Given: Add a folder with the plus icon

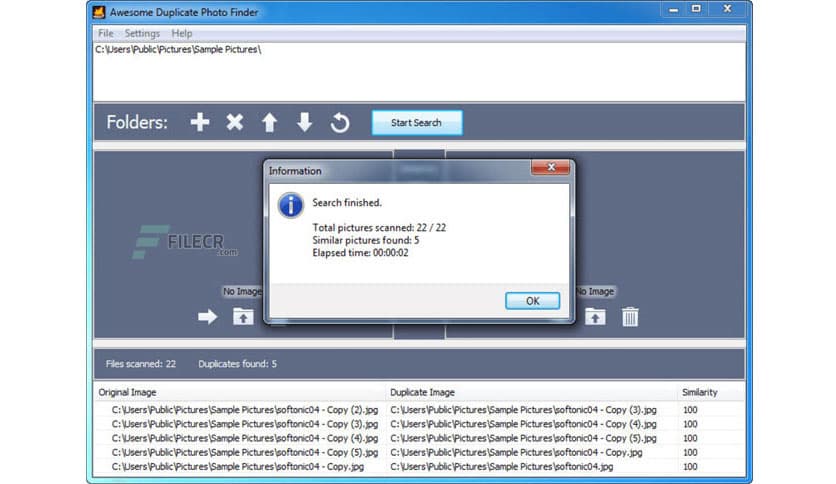Looking at the screenshot, I should point(200,122).
